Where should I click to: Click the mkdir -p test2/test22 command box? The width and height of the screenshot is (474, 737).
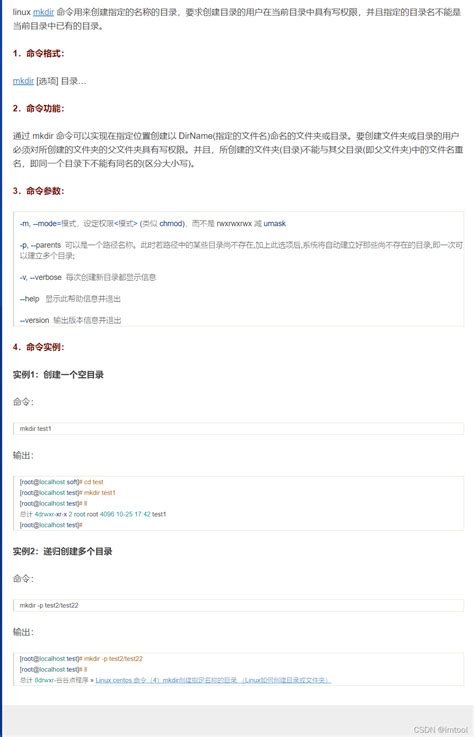[238, 605]
